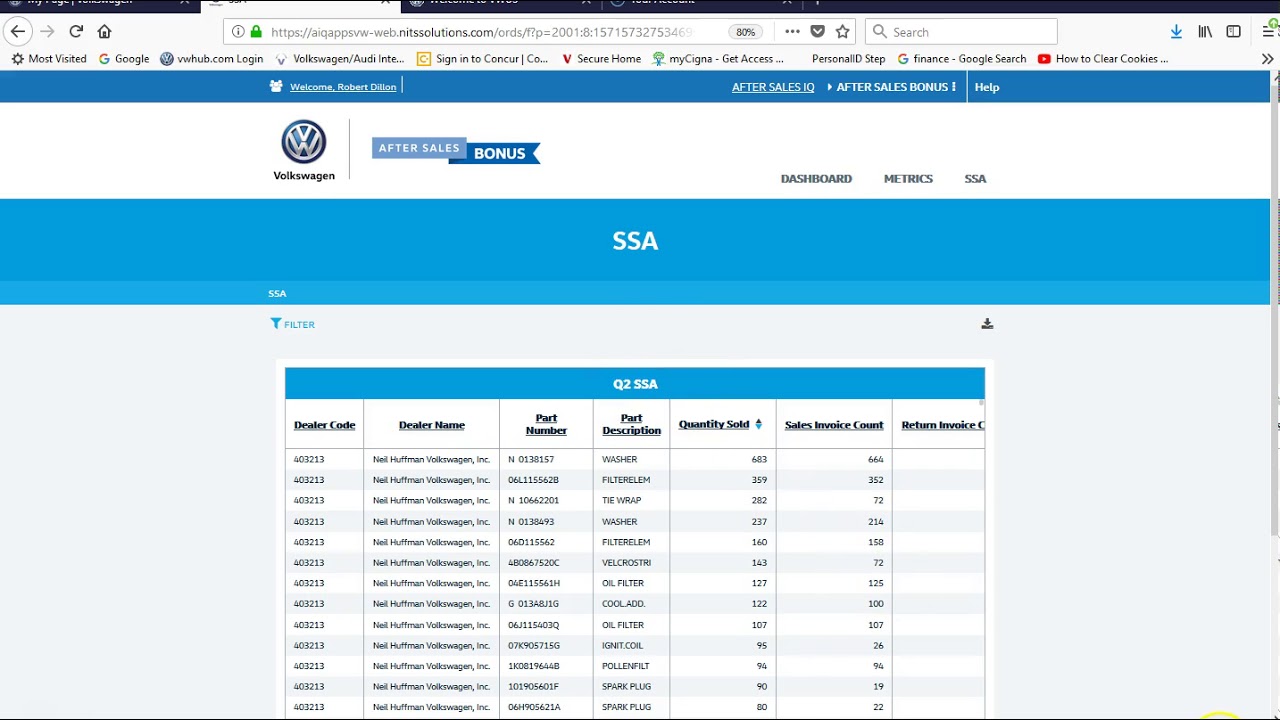Click the POLLENFILT description cell
This screenshot has height=720, width=1280.
coord(625,666)
